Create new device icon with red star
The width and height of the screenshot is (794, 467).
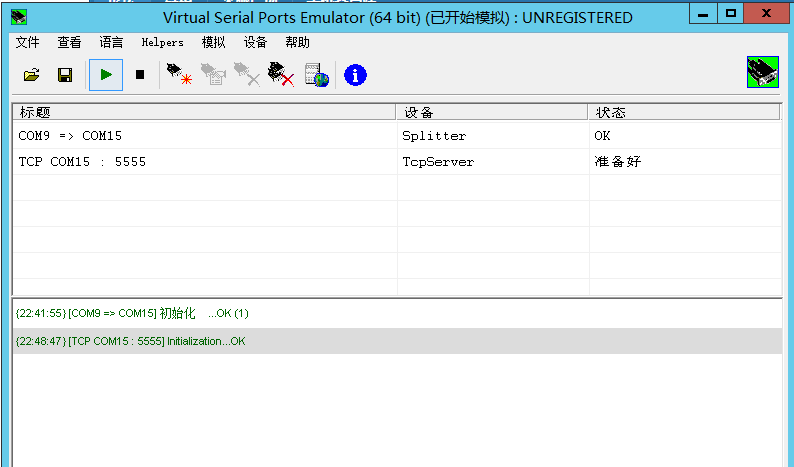click(179, 74)
